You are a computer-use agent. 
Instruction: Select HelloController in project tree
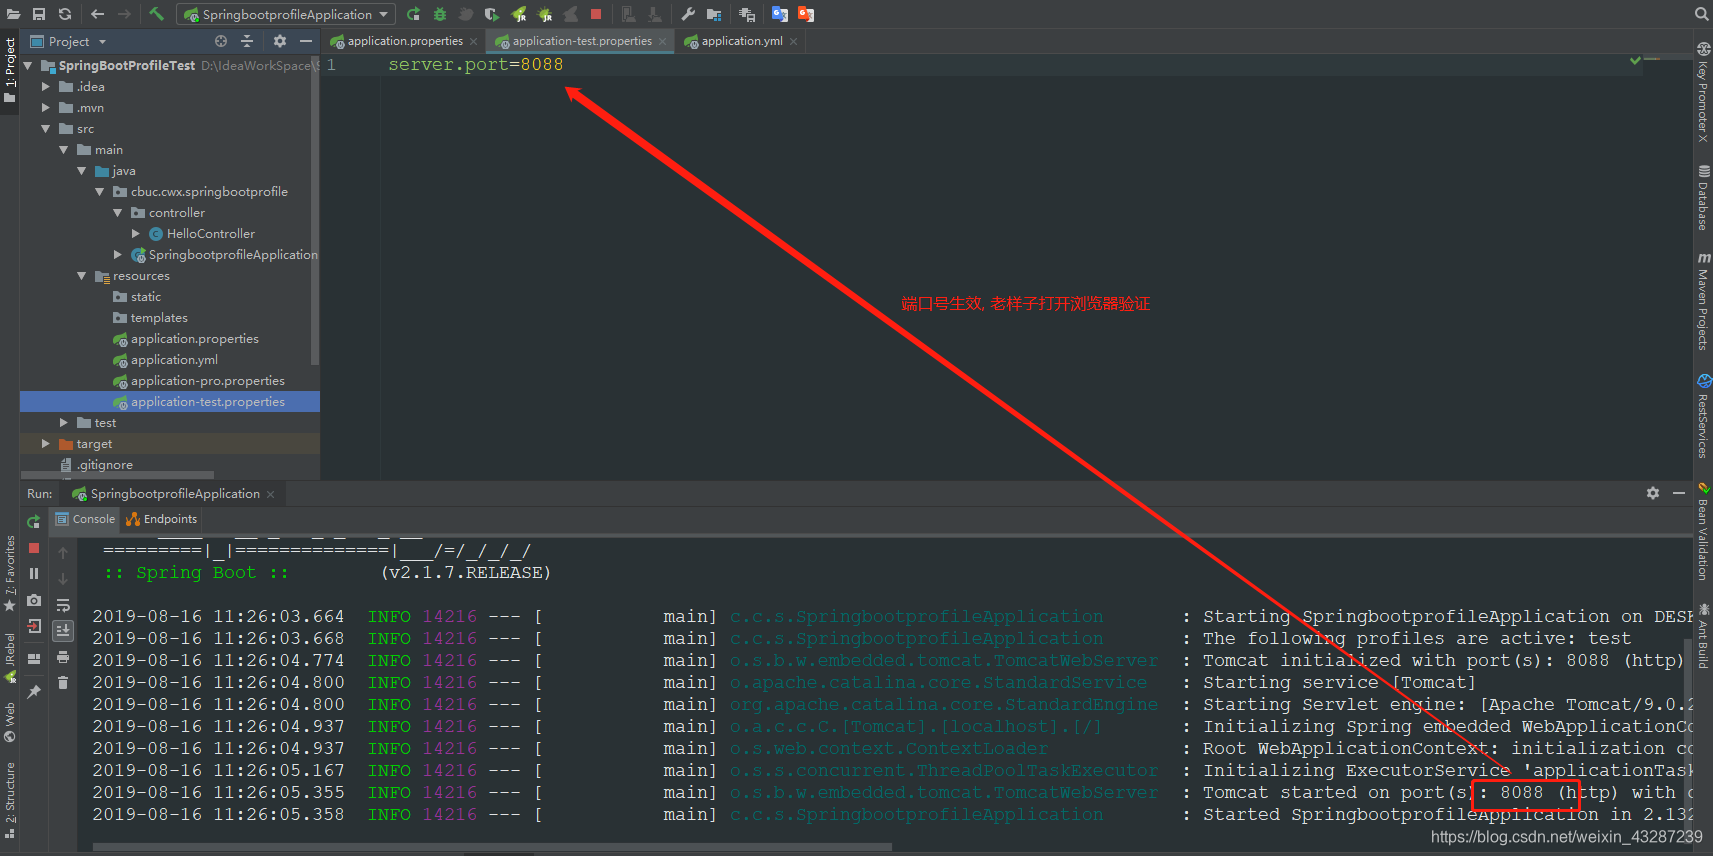point(210,234)
